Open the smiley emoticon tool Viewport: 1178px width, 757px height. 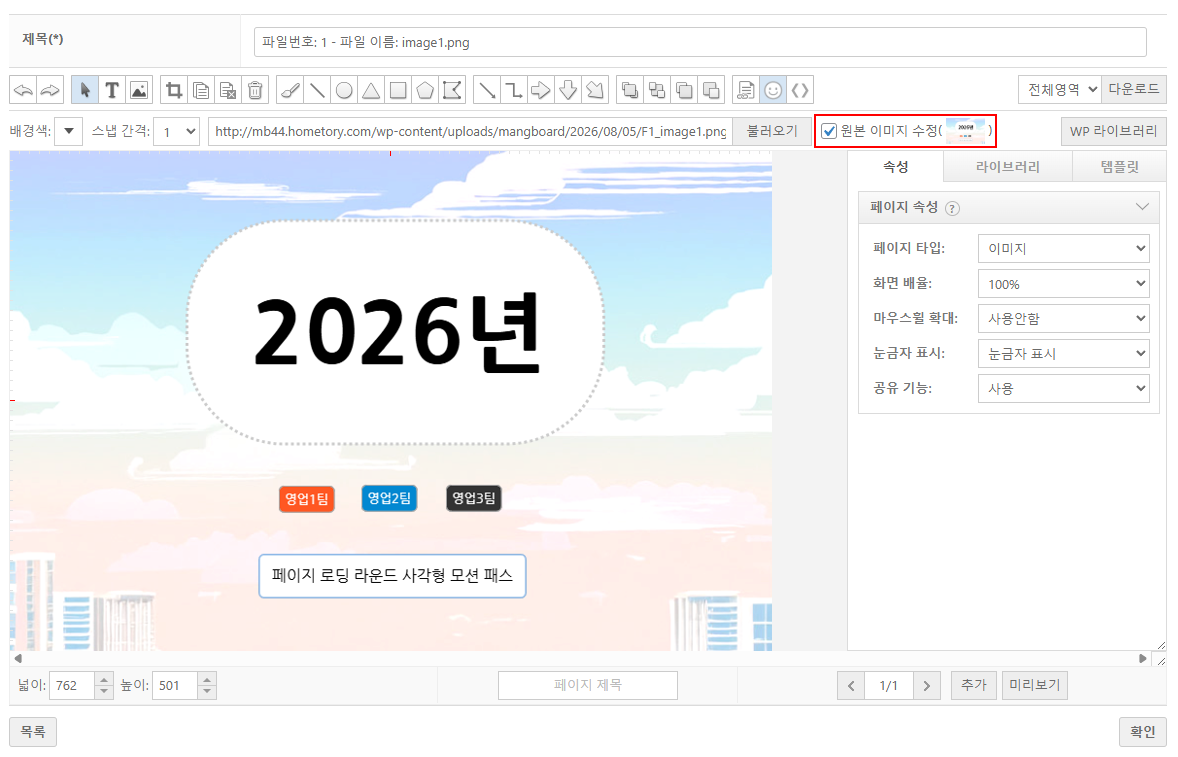tap(773, 90)
